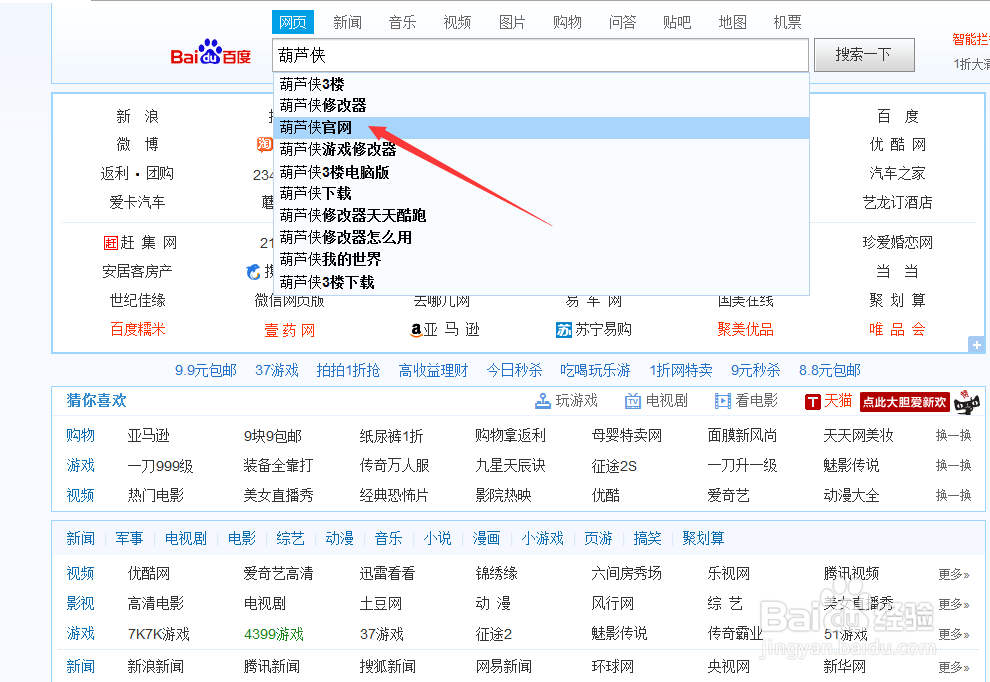Select the 网页 search tab
The height and width of the screenshot is (682, 990).
(293, 22)
